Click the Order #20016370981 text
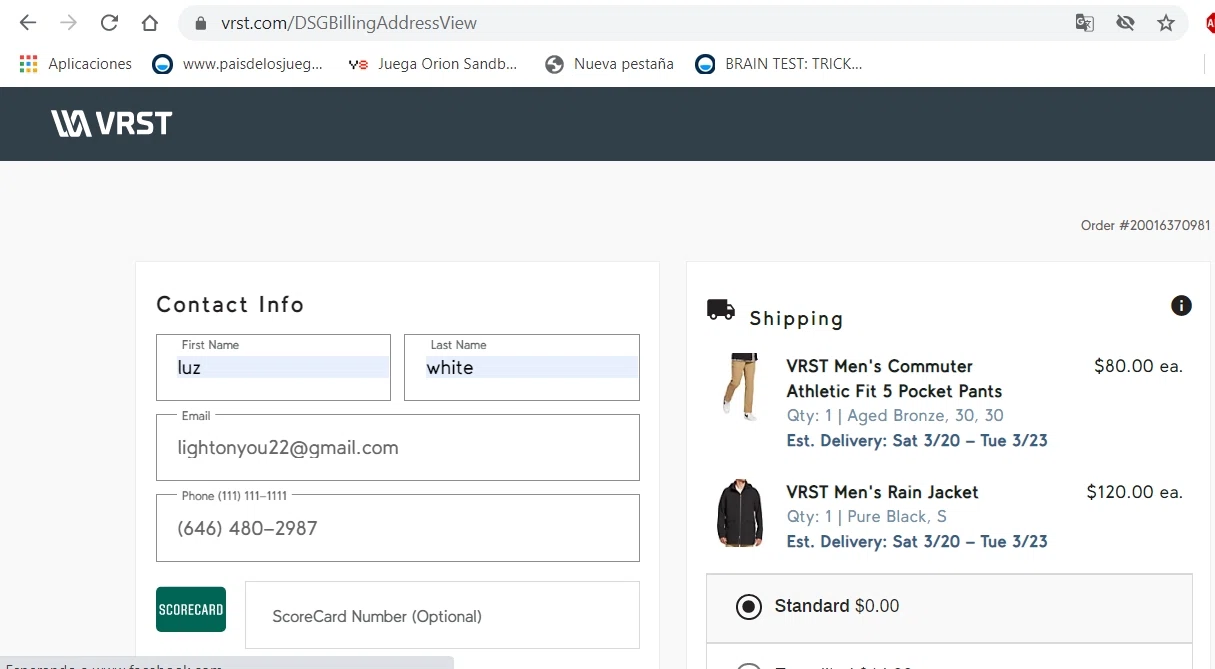 (x=1145, y=225)
